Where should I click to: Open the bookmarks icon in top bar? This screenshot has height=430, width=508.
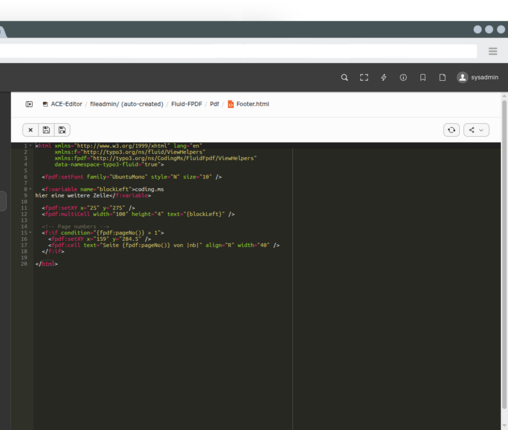pyautogui.click(x=423, y=78)
